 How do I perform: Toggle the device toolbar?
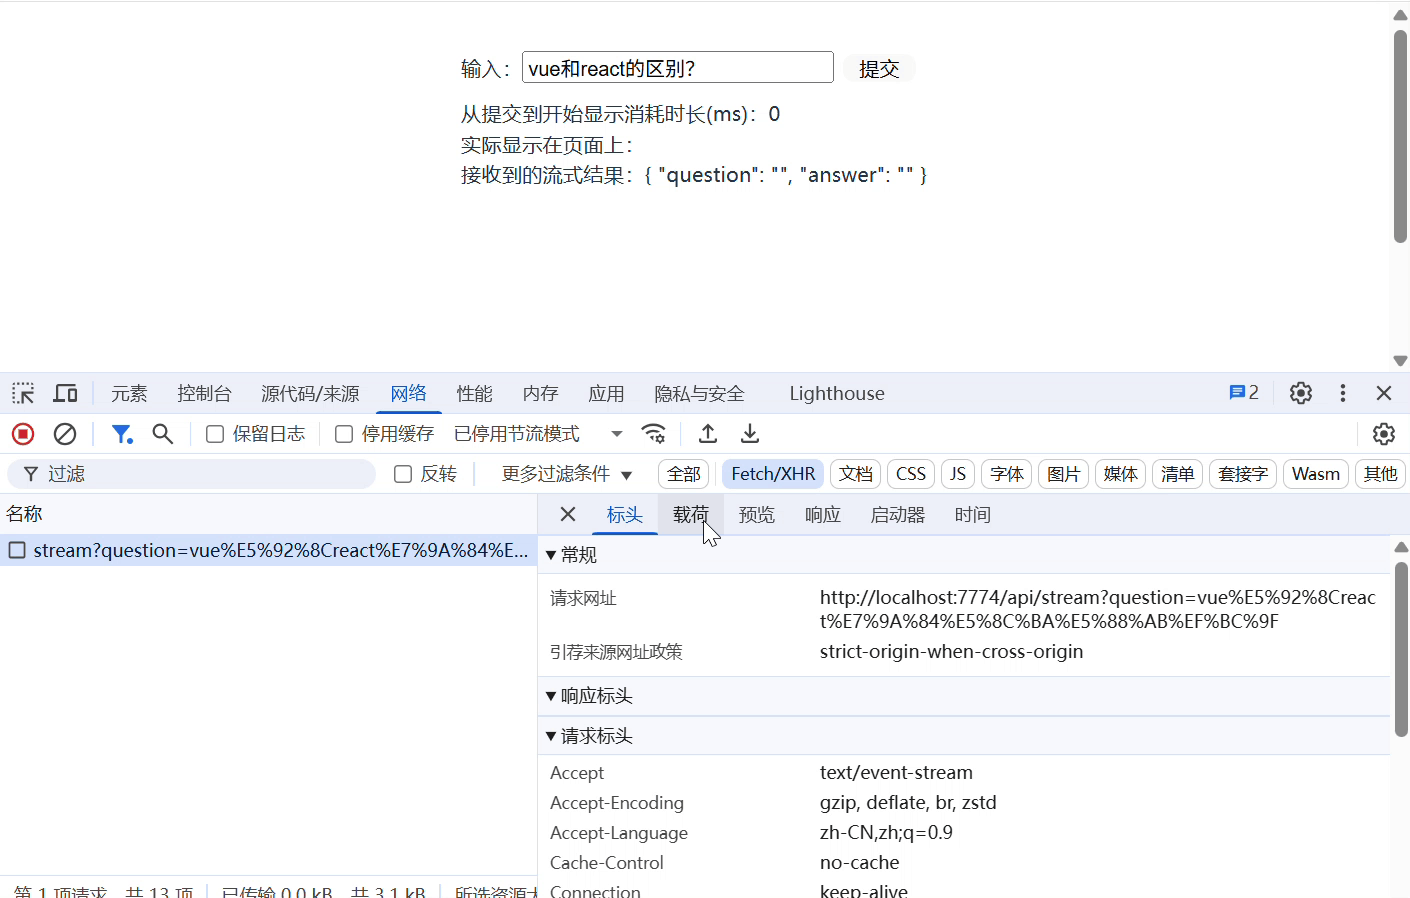pos(65,393)
